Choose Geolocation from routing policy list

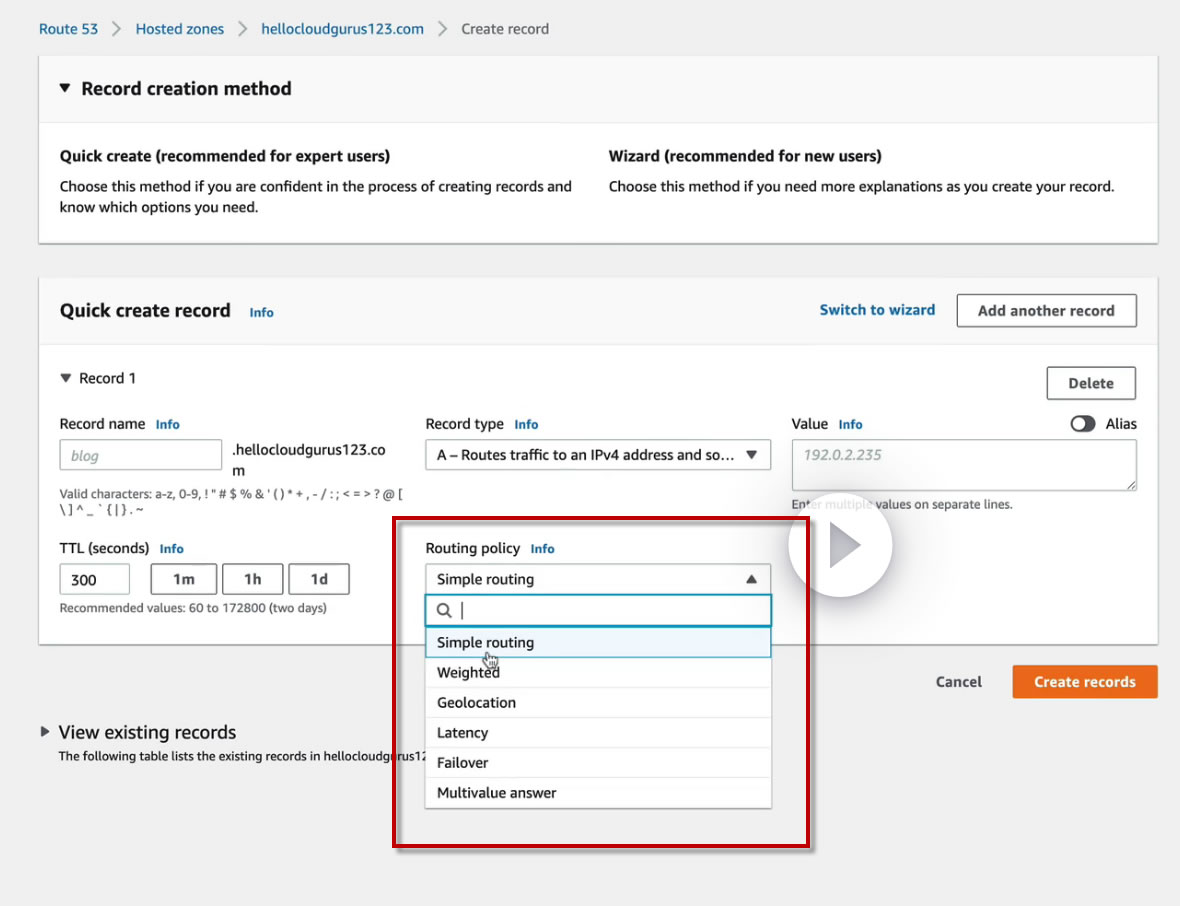pos(476,703)
